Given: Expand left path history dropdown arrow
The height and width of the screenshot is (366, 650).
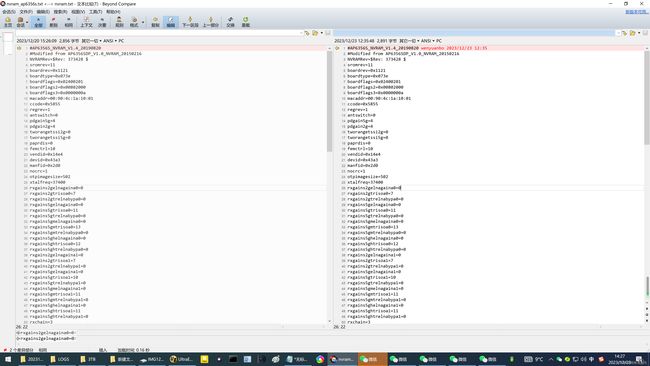Looking at the screenshot, I should (x=301, y=33).
